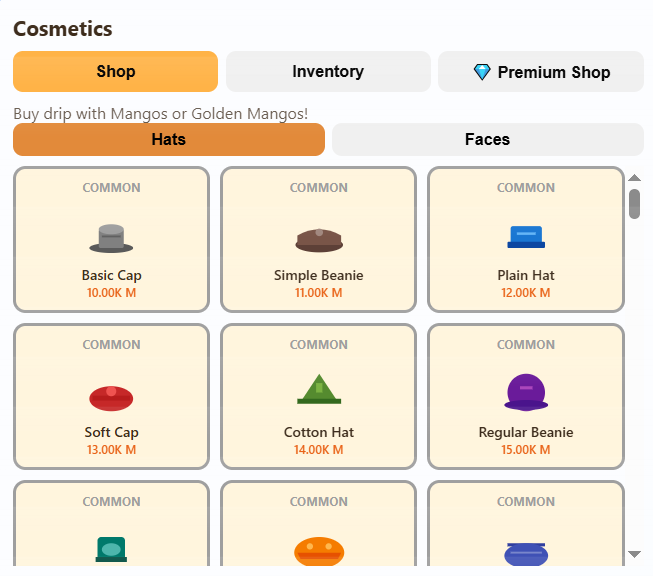Click the scroll up arrow
The height and width of the screenshot is (576, 653).
(x=634, y=178)
